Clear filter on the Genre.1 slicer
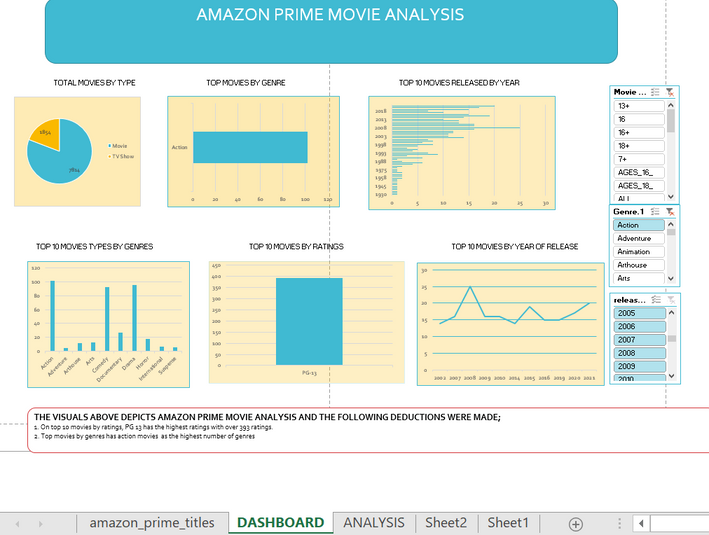The height and width of the screenshot is (535, 709). 670,212
